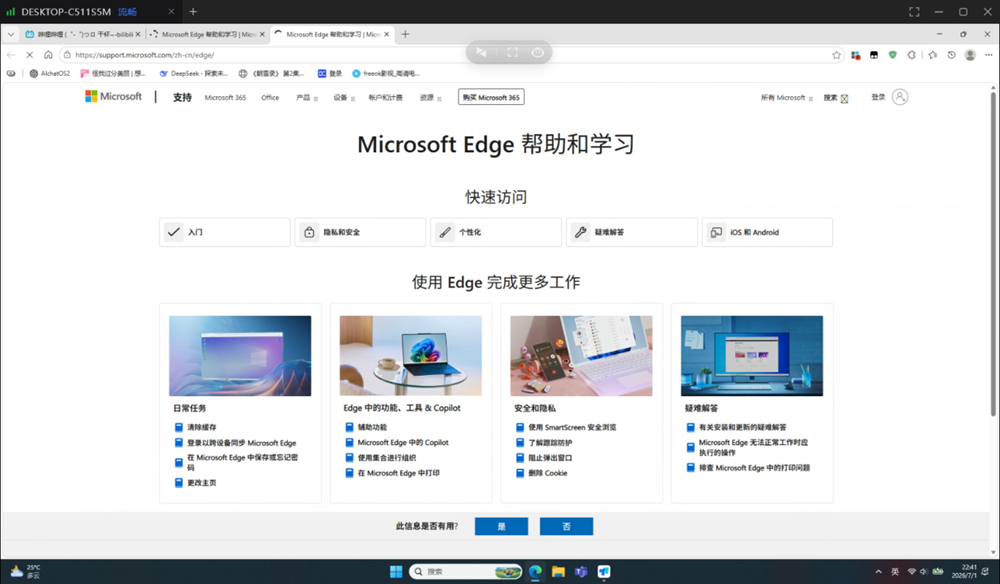The width and height of the screenshot is (1000, 584).
Task: Click the page vertical scrollbar
Action: pos(993,255)
